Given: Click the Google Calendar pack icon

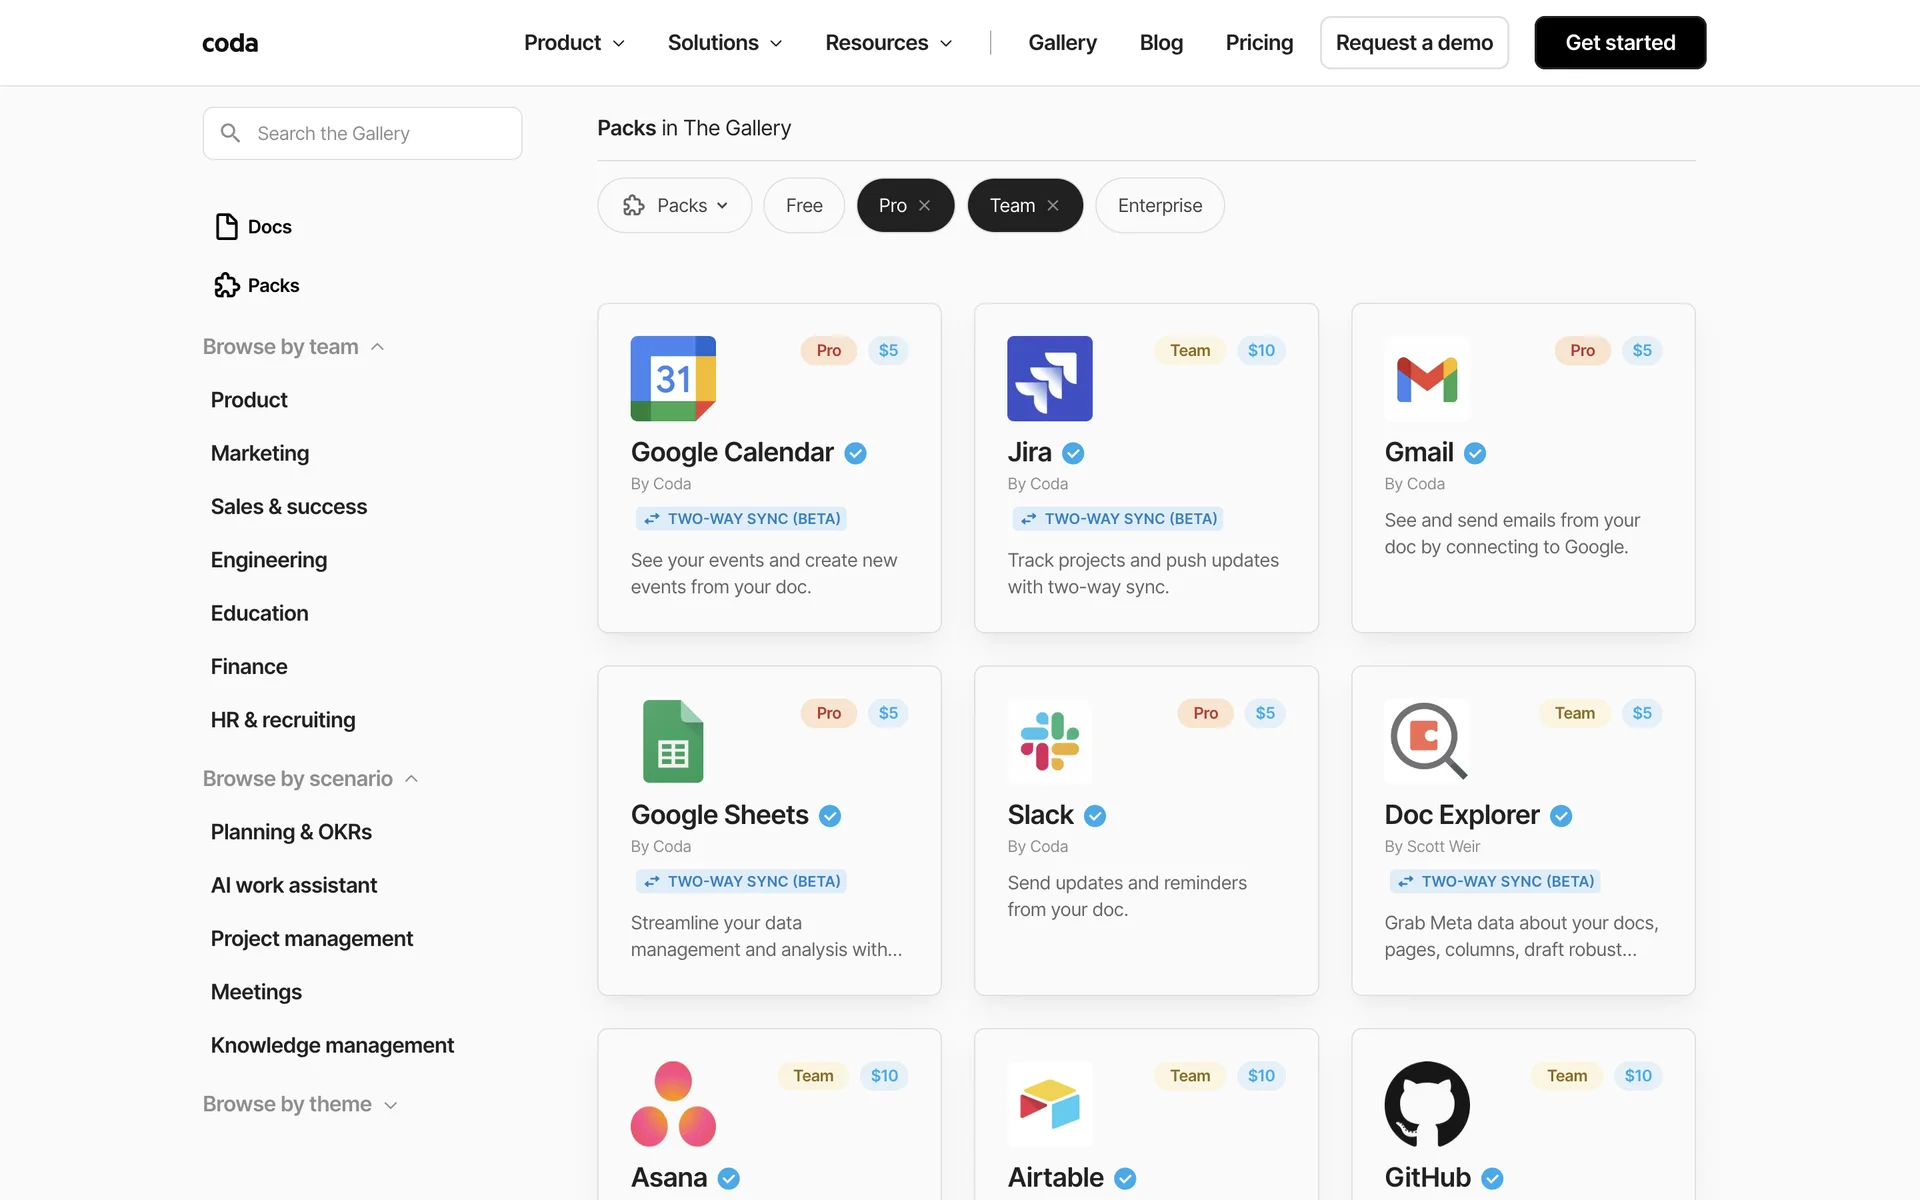Looking at the screenshot, I should 673,378.
